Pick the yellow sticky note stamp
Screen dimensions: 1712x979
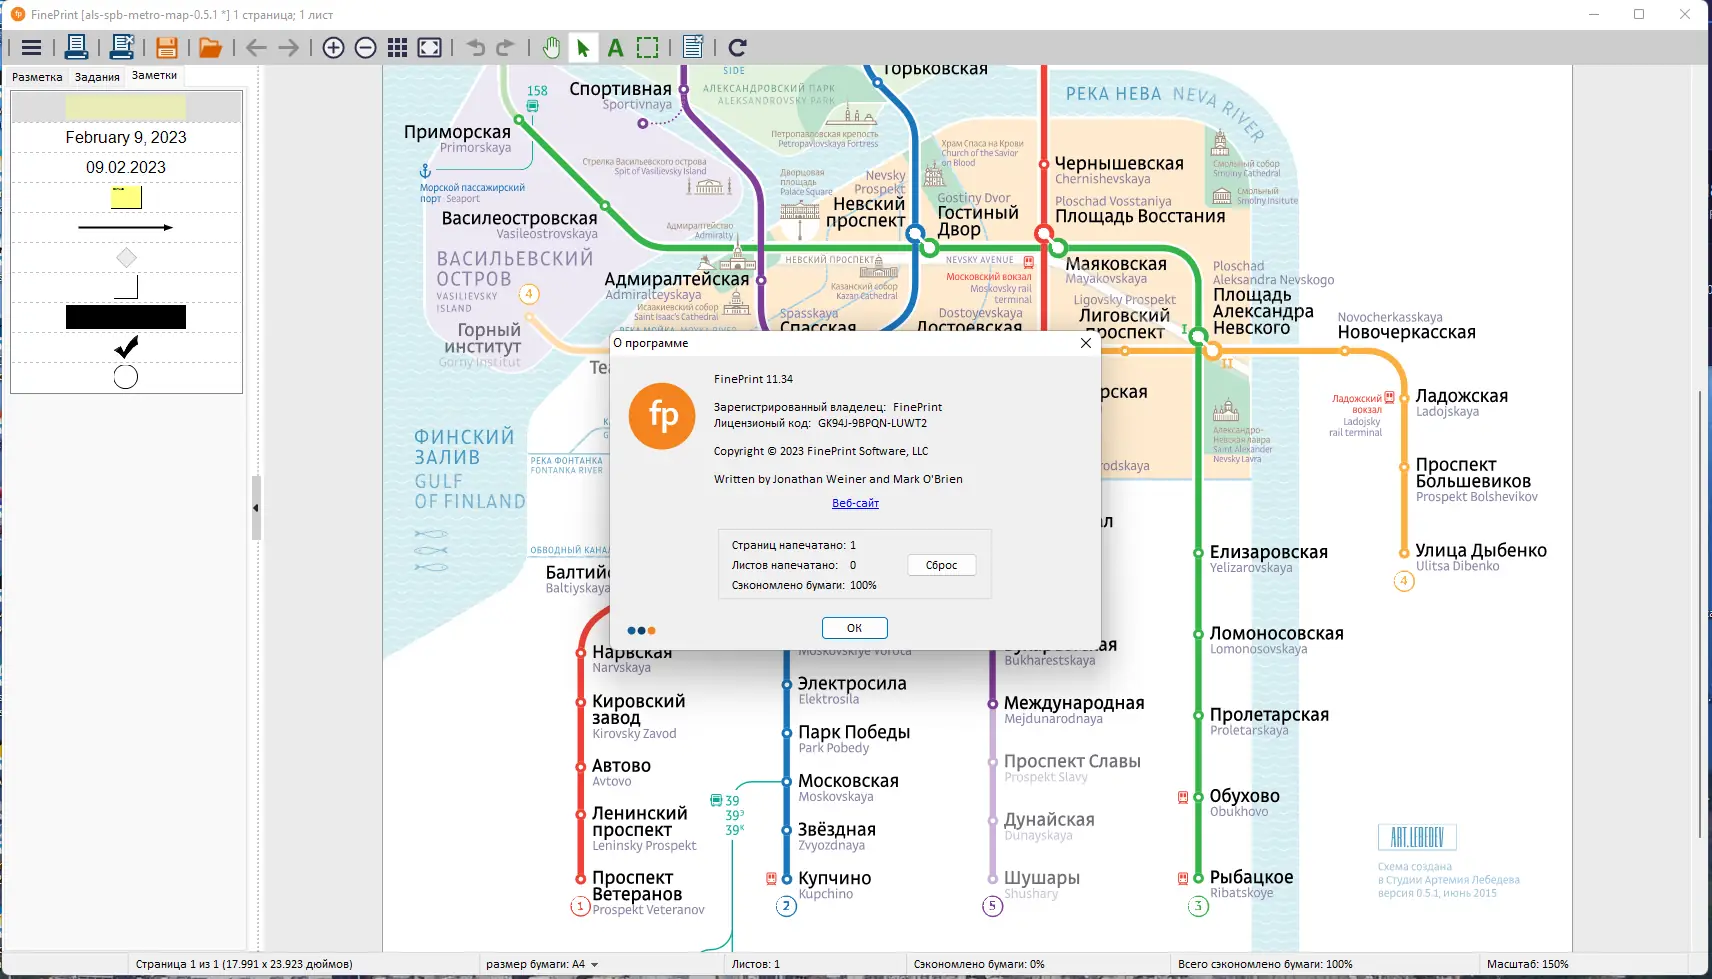[x=126, y=197]
